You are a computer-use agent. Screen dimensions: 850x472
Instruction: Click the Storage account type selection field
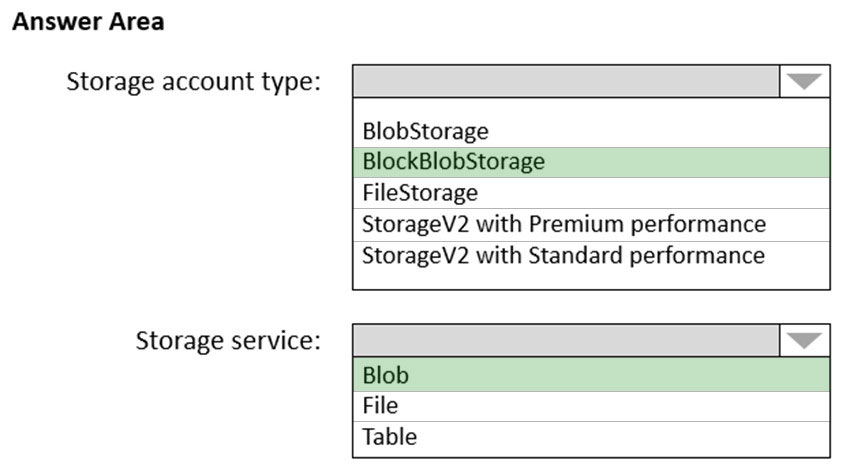click(x=566, y=81)
